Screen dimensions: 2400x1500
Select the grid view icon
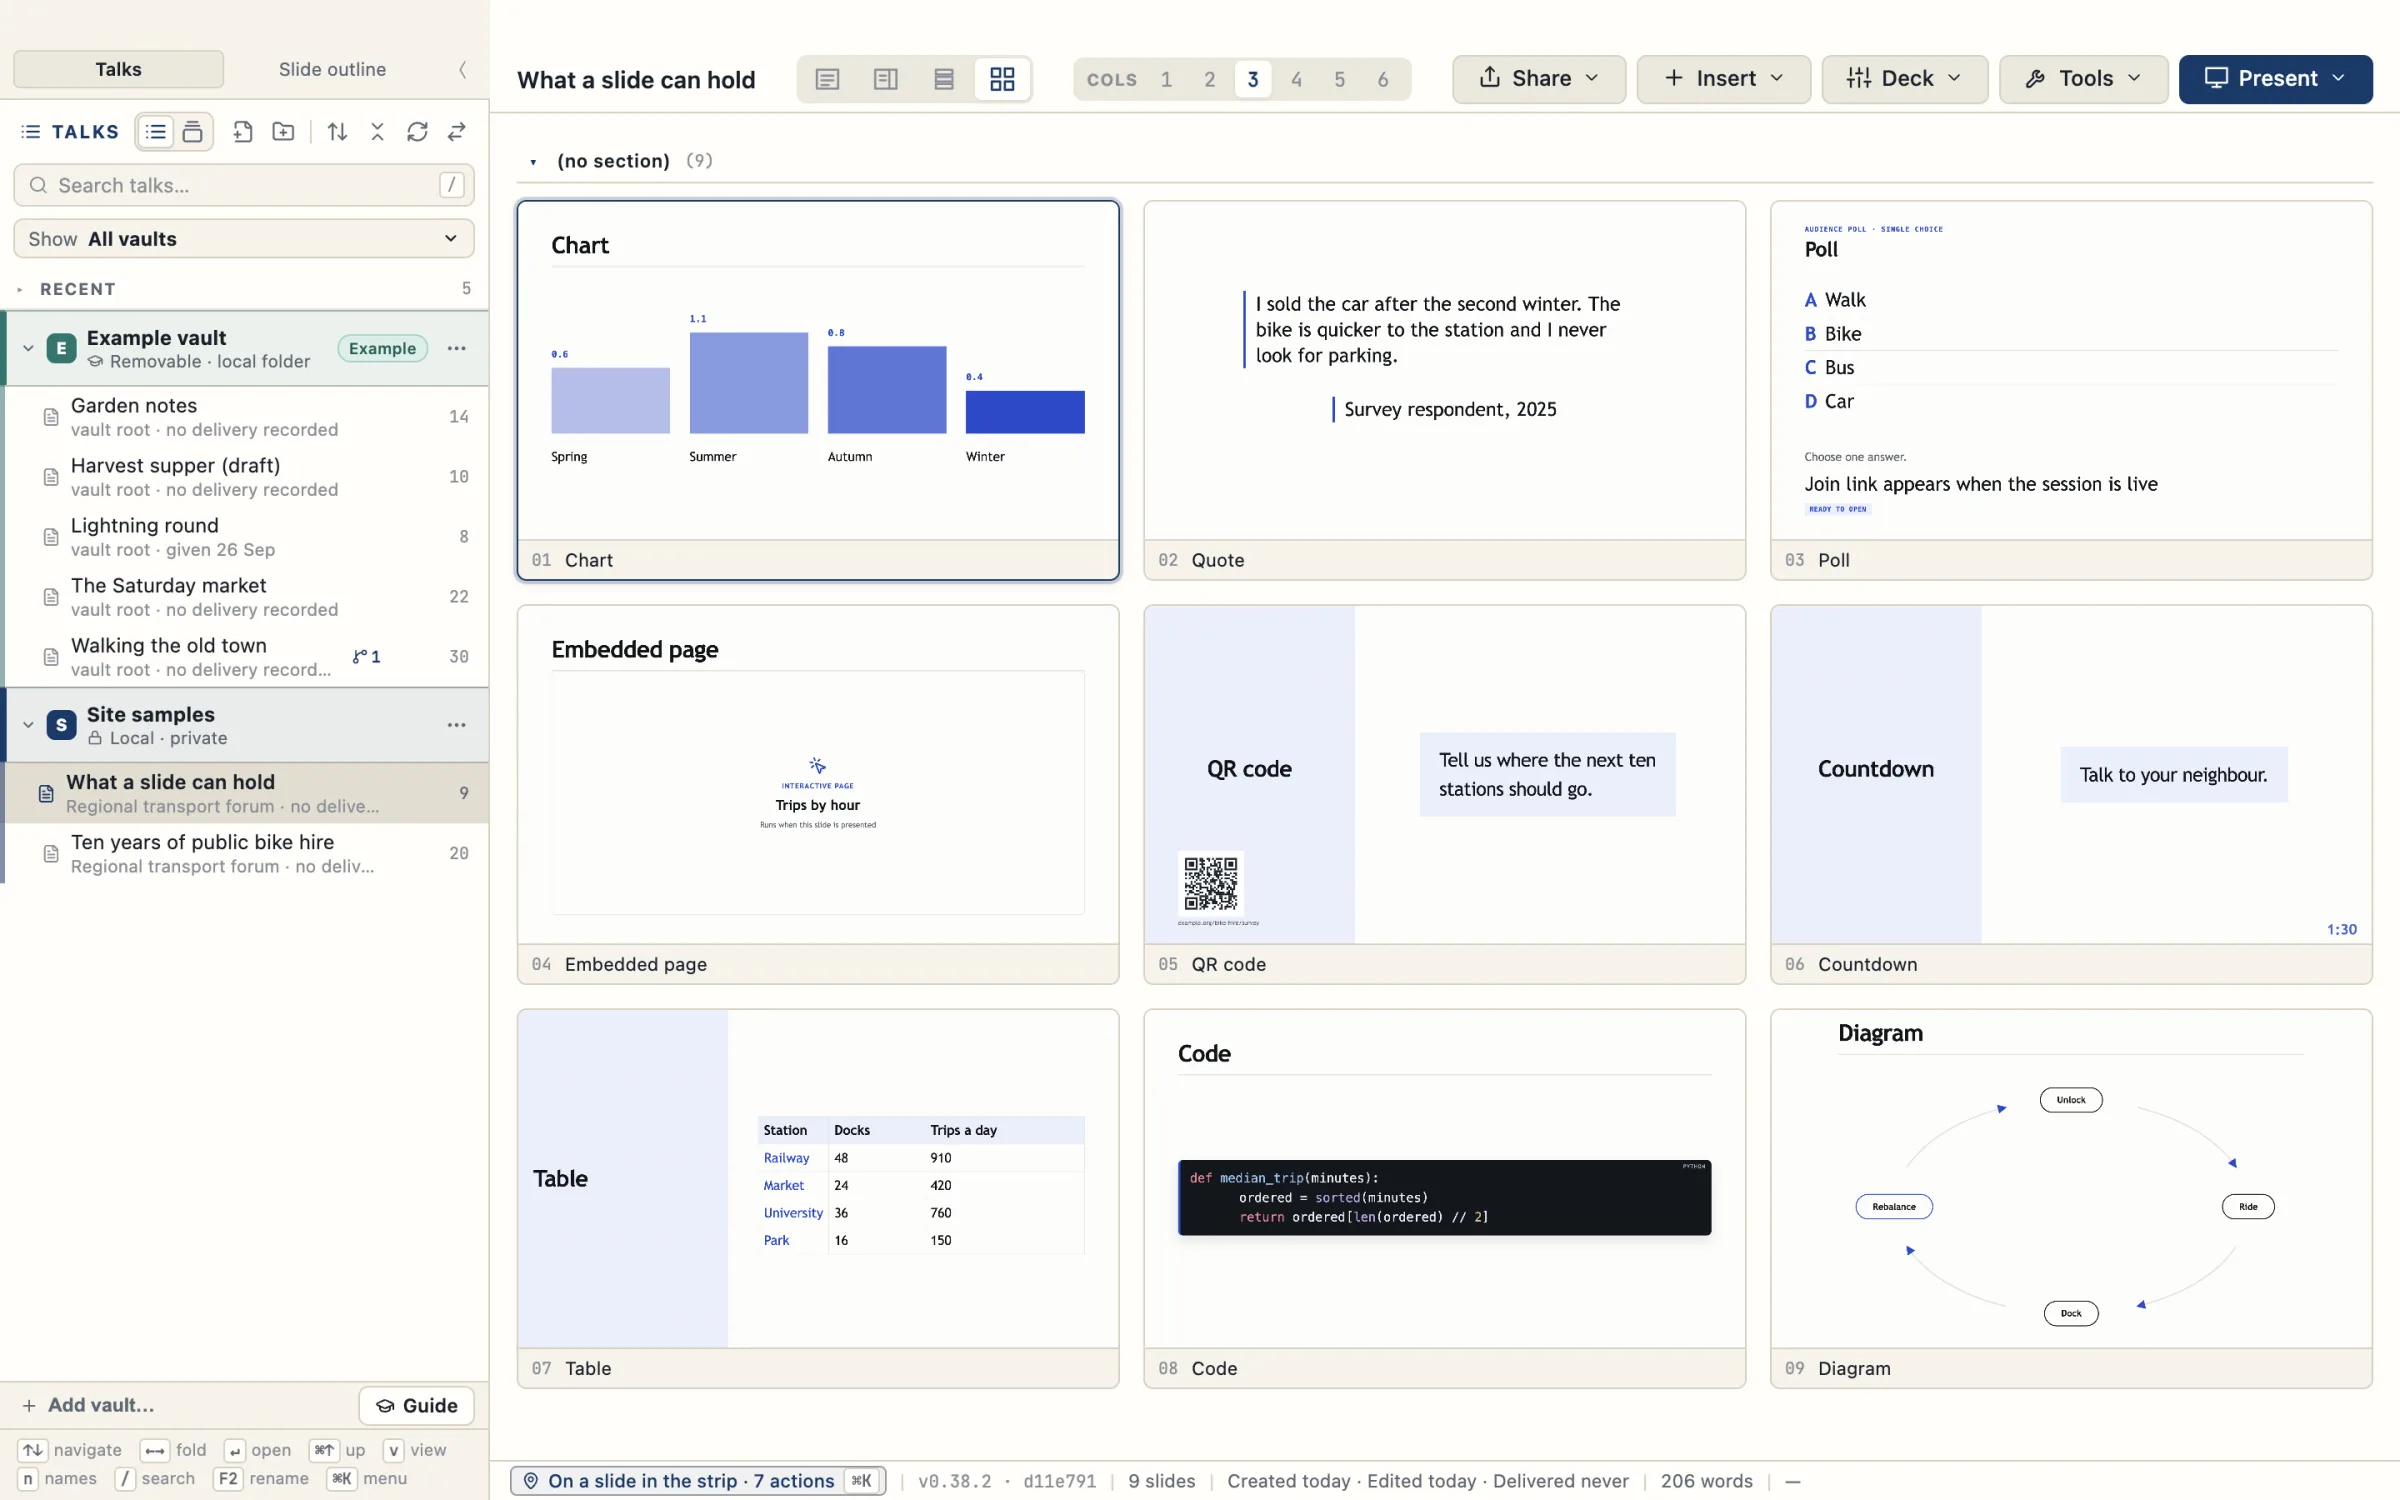(x=1002, y=79)
